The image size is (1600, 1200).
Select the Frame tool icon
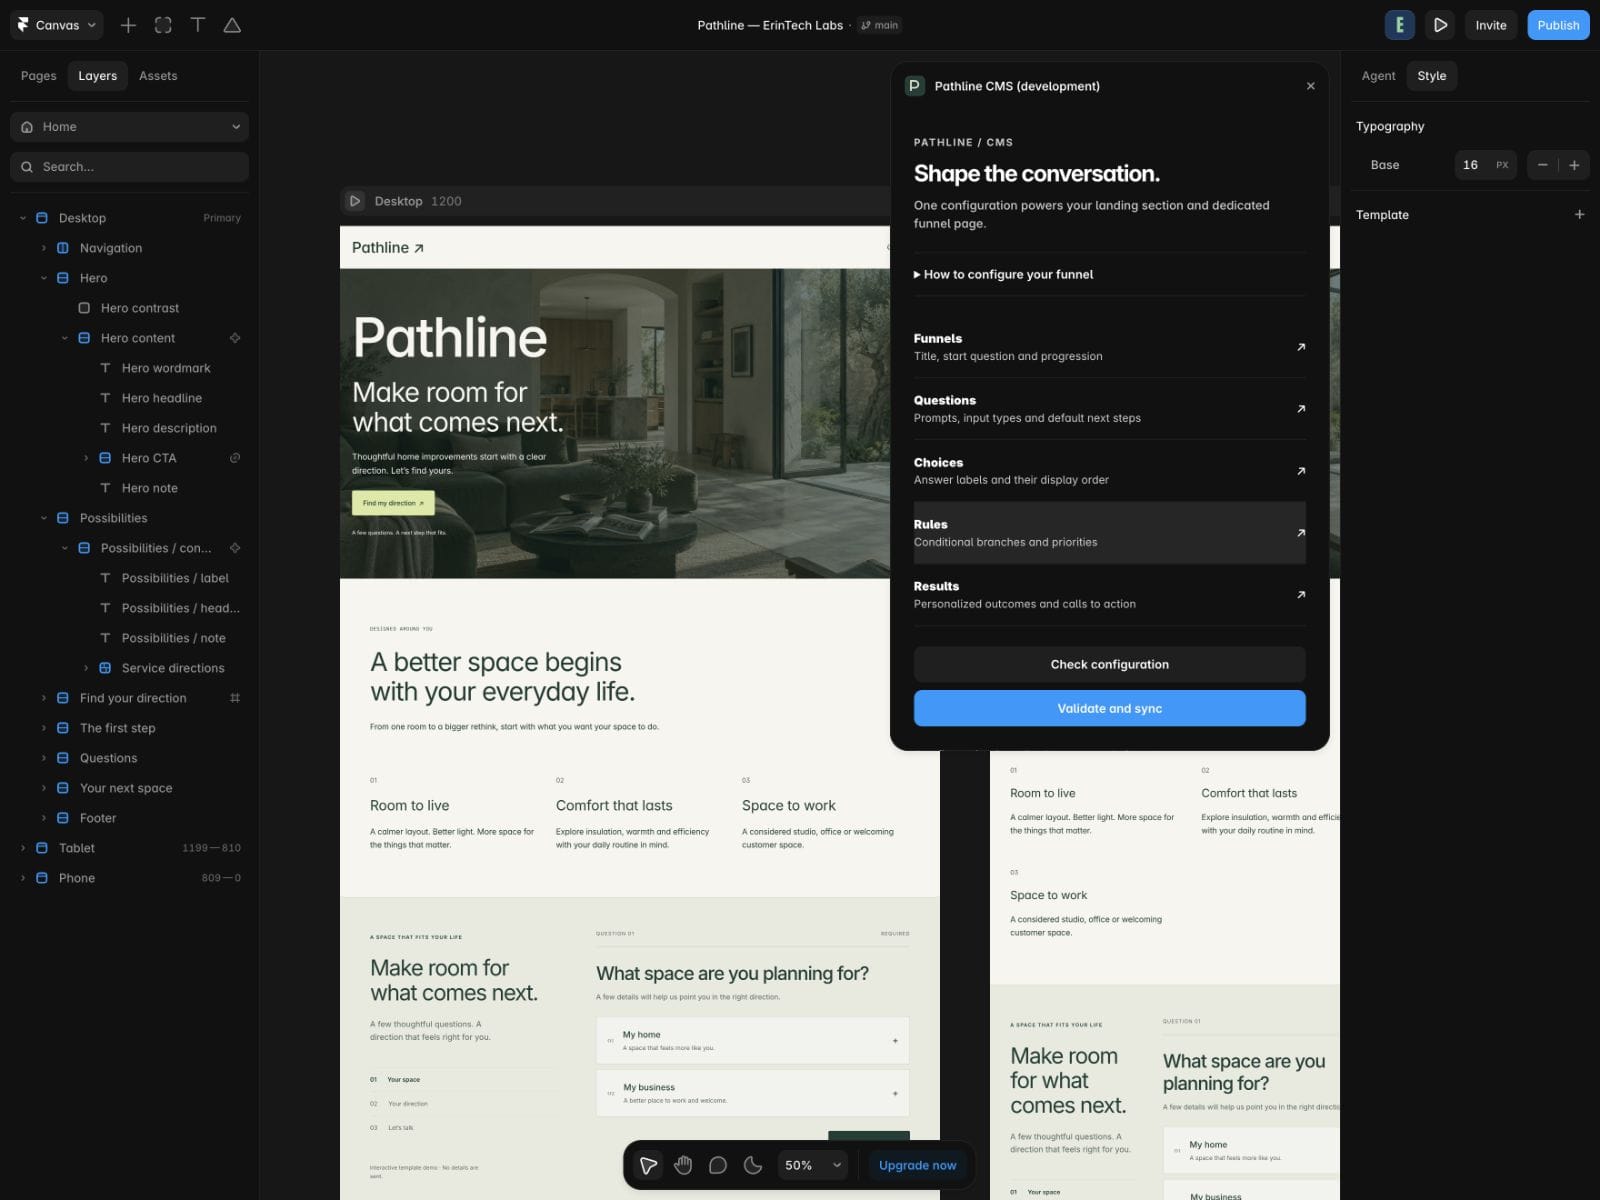click(163, 25)
